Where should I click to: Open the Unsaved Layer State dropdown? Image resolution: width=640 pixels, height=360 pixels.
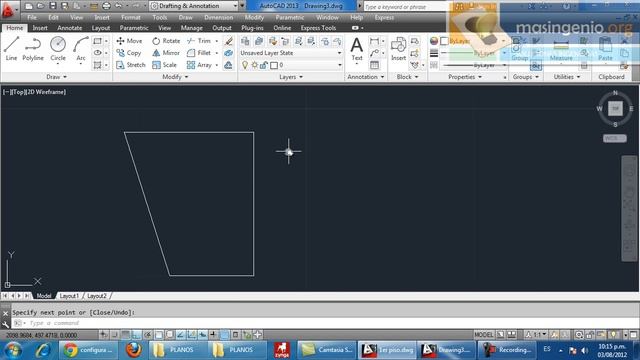point(339,53)
